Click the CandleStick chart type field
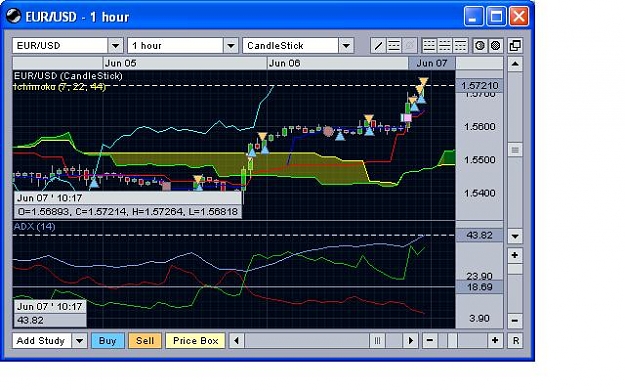 [291, 46]
